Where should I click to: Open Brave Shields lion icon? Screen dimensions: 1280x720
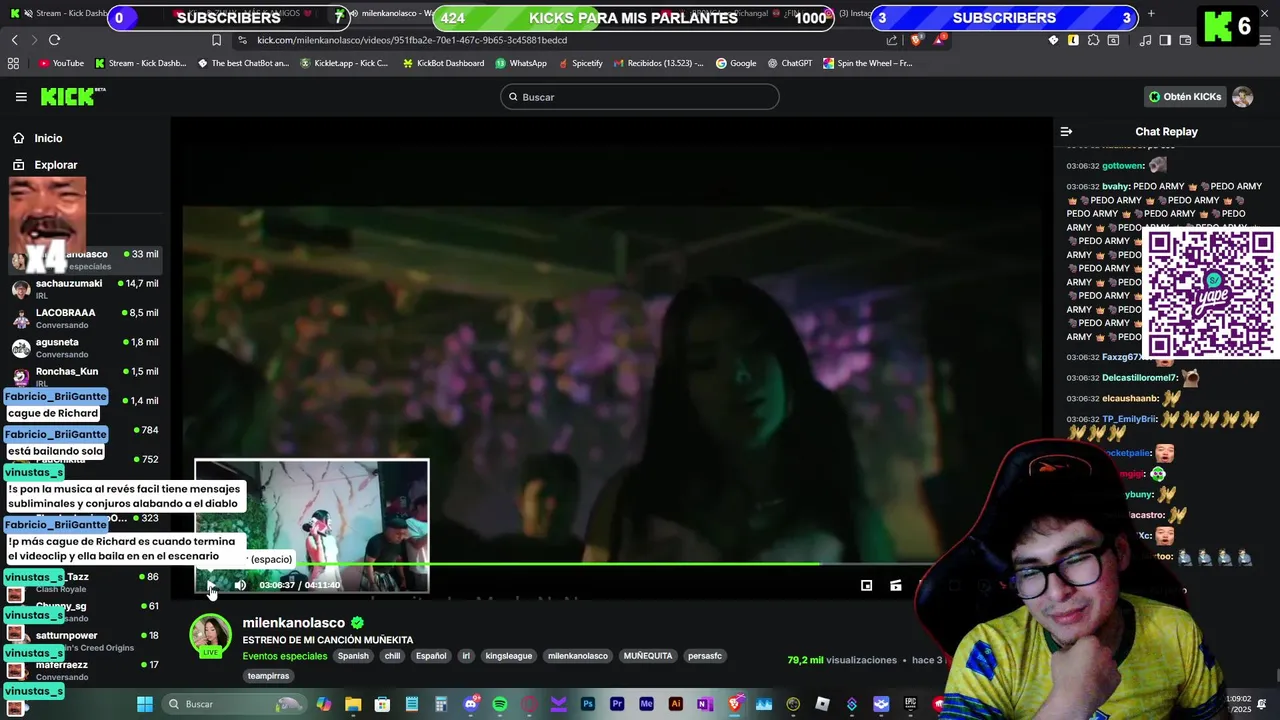(x=916, y=40)
